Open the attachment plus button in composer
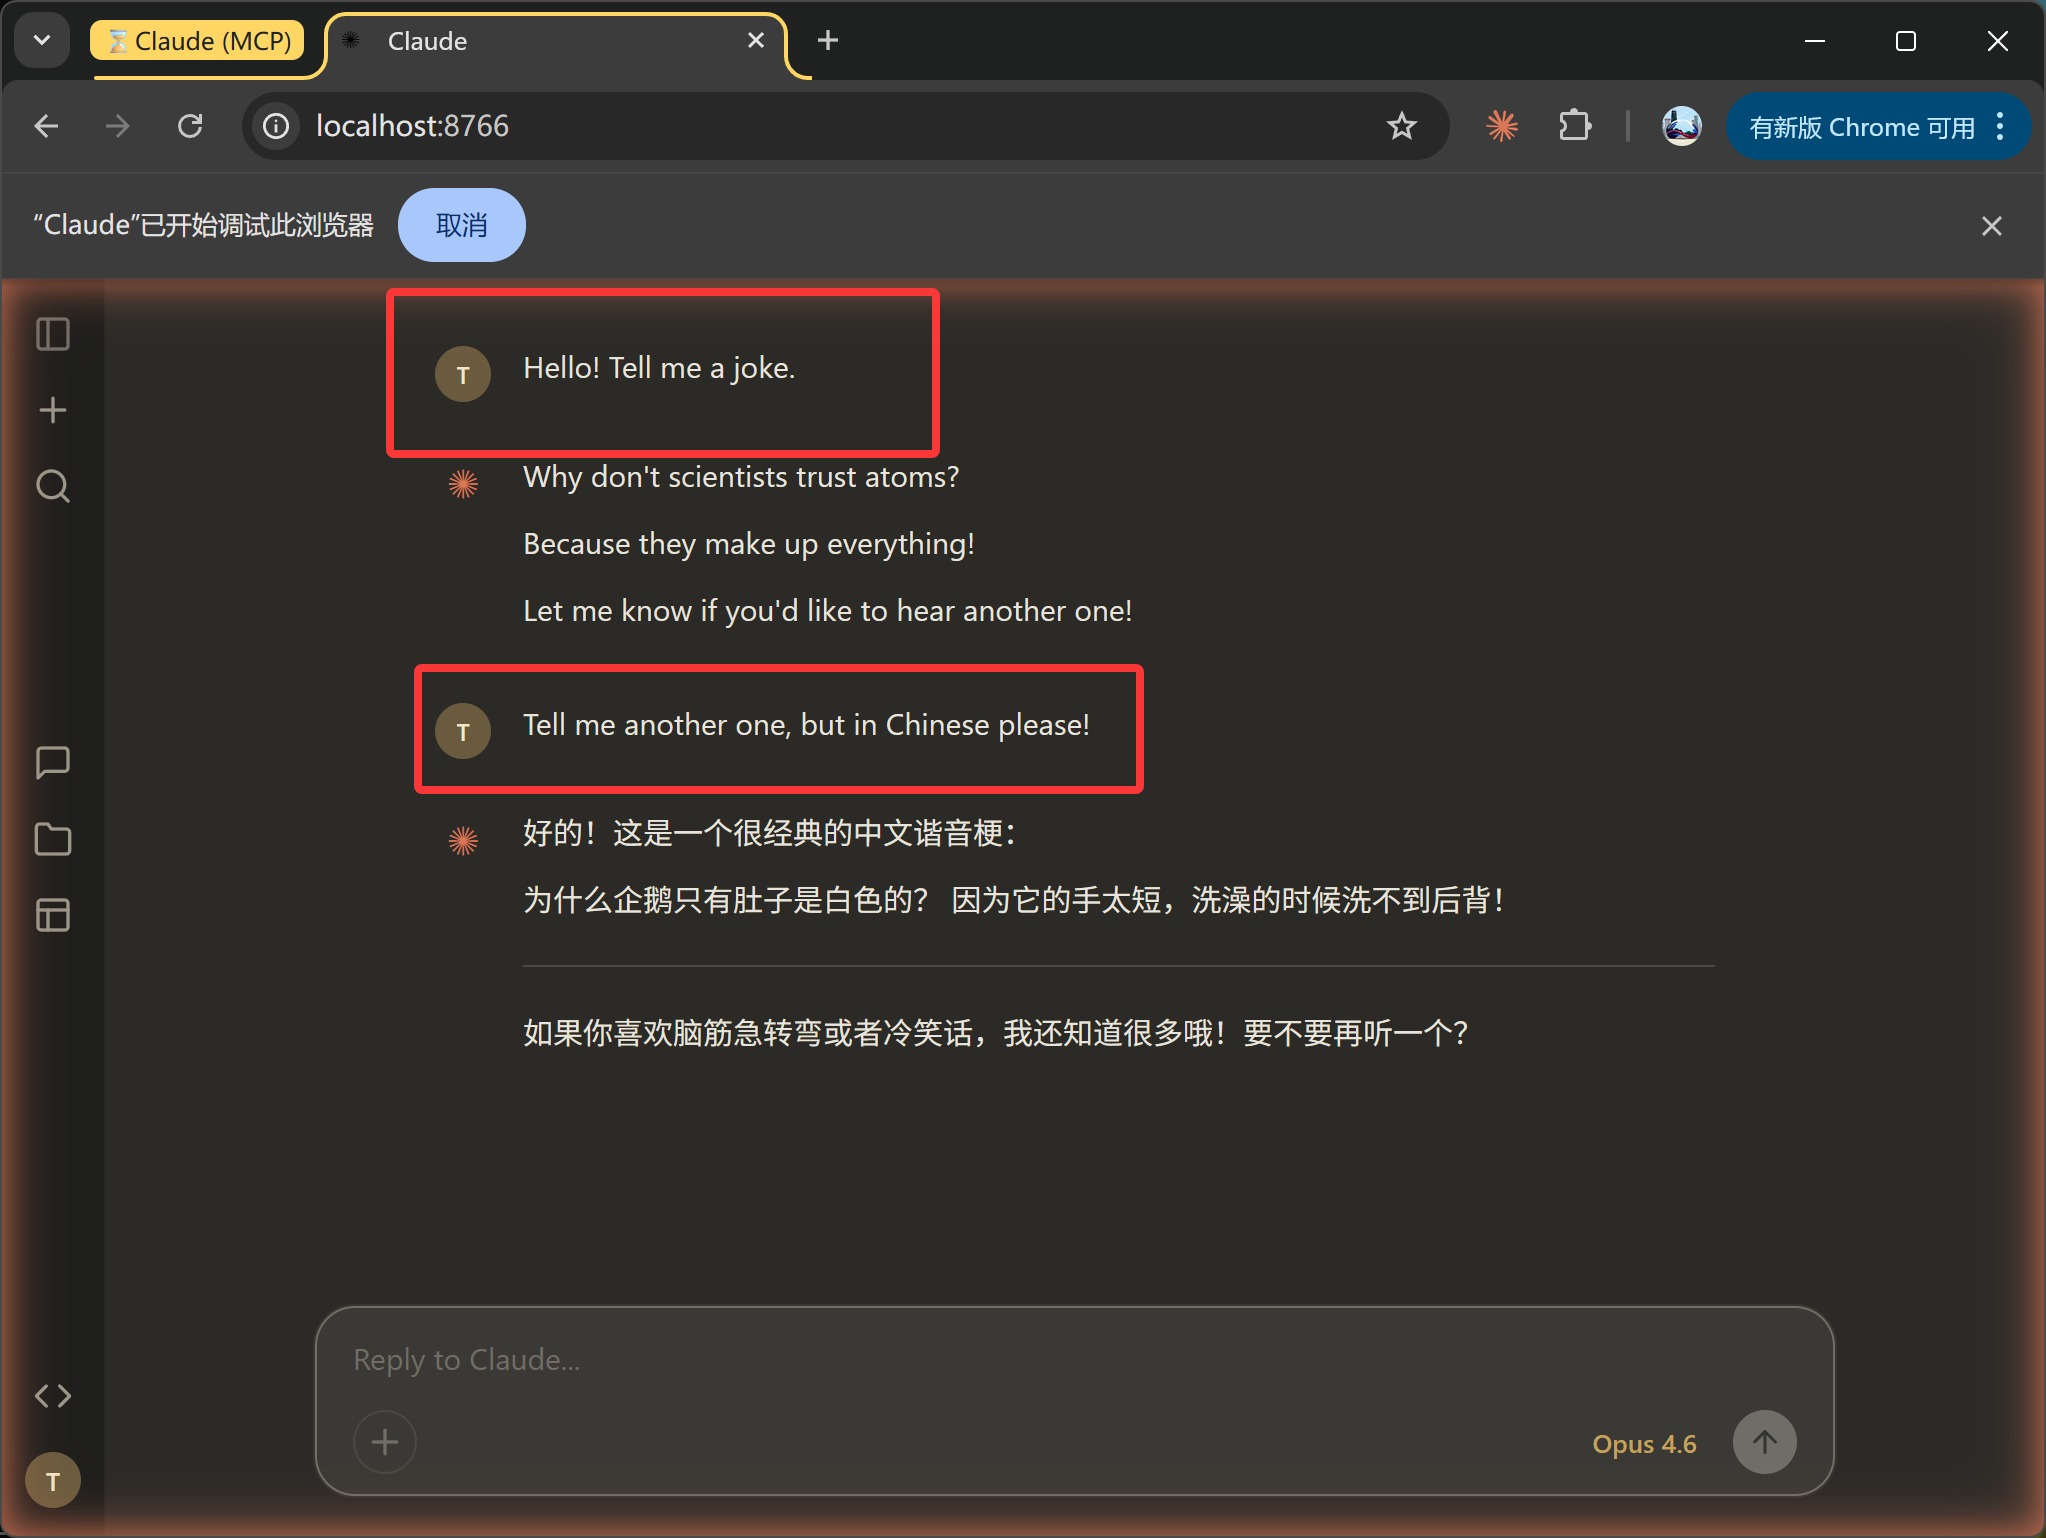The height and width of the screenshot is (1538, 2046). pyautogui.click(x=385, y=1442)
